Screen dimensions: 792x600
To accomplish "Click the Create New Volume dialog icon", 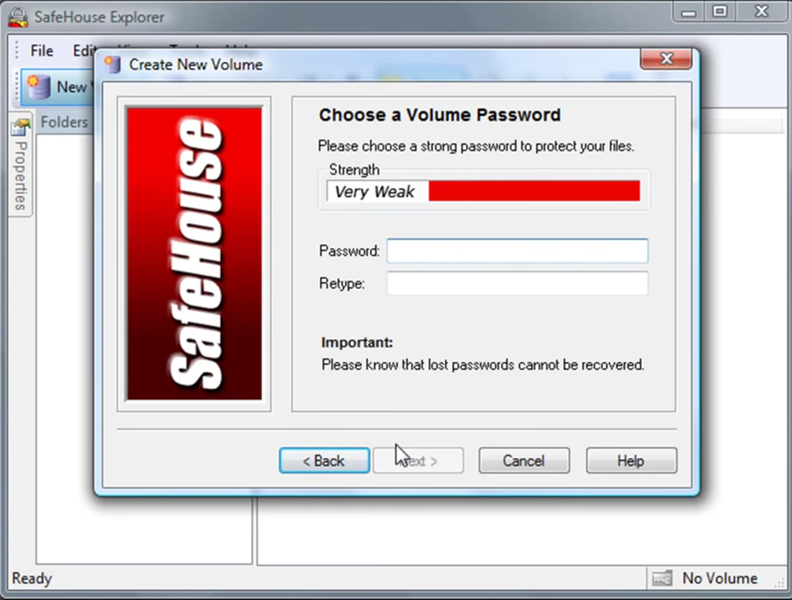I will point(113,65).
